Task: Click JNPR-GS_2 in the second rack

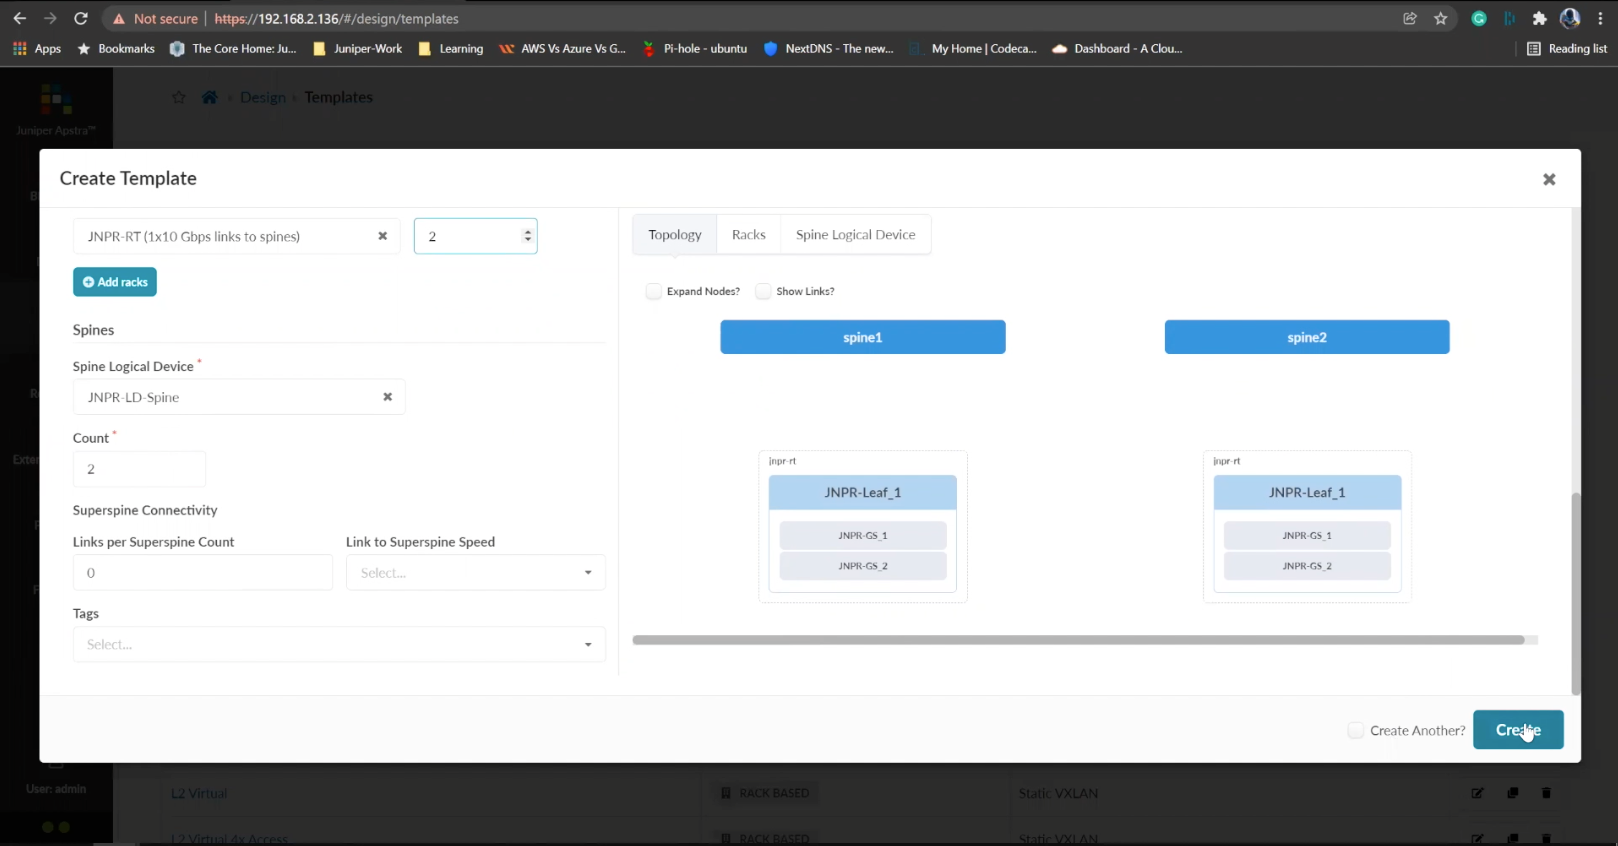Action: pyautogui.click(x=1307, y=566)
